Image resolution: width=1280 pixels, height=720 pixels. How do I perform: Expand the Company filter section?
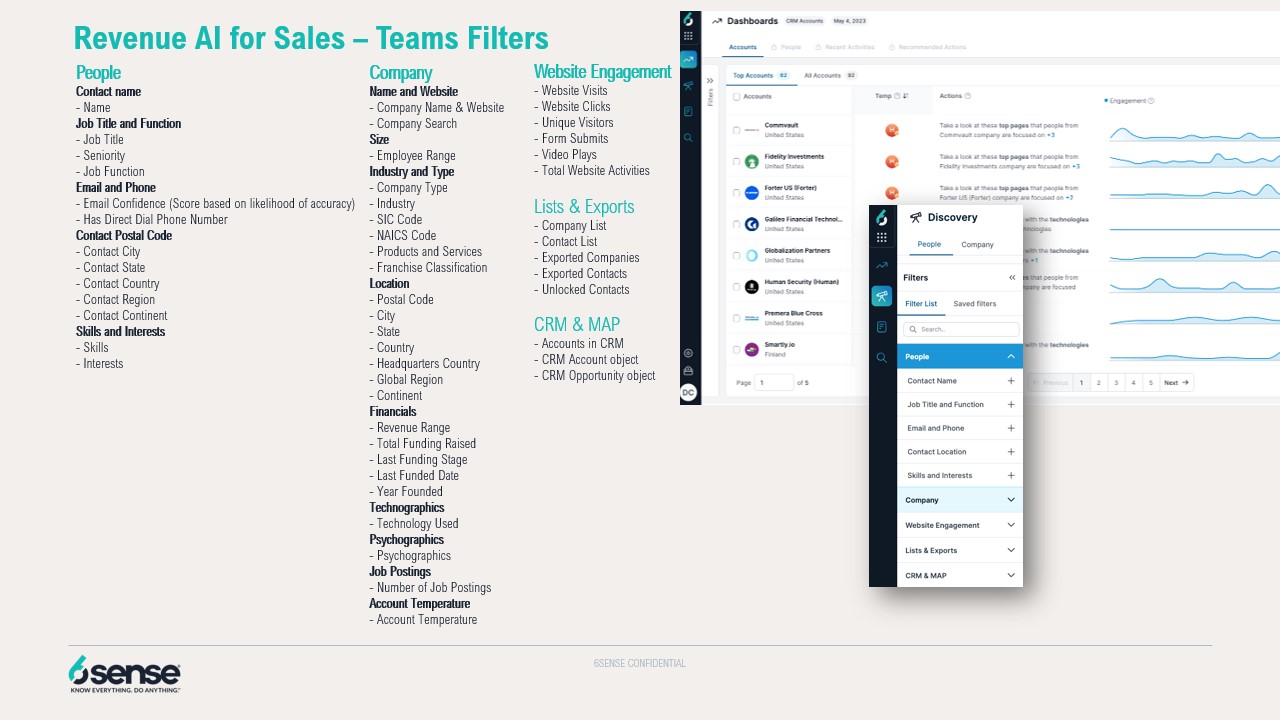[960, 500]
